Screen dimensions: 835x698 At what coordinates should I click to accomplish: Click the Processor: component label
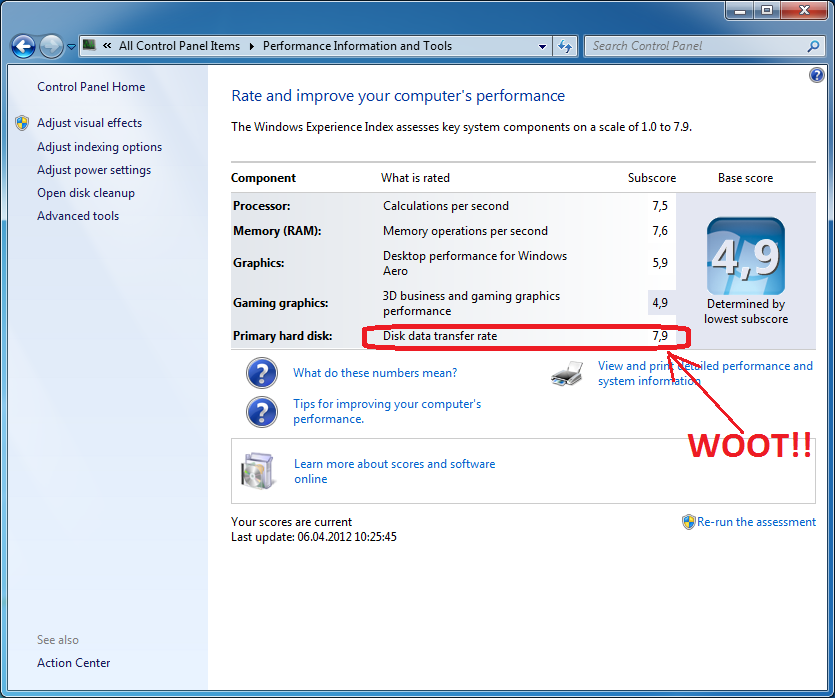pos(261,206)
